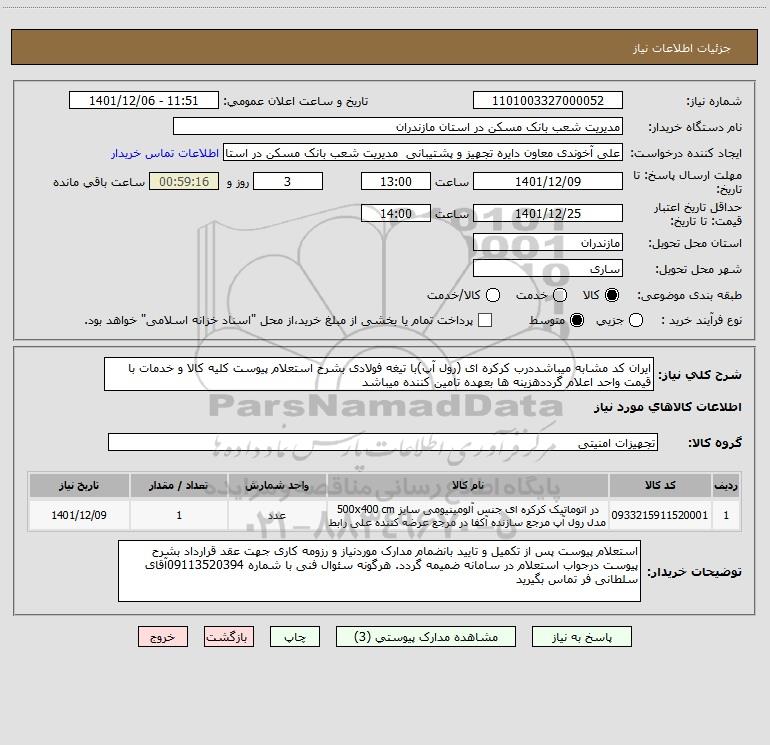Click the days remaining field showing 3
Viewport: 770px width, 745px height.
point(288,182)
